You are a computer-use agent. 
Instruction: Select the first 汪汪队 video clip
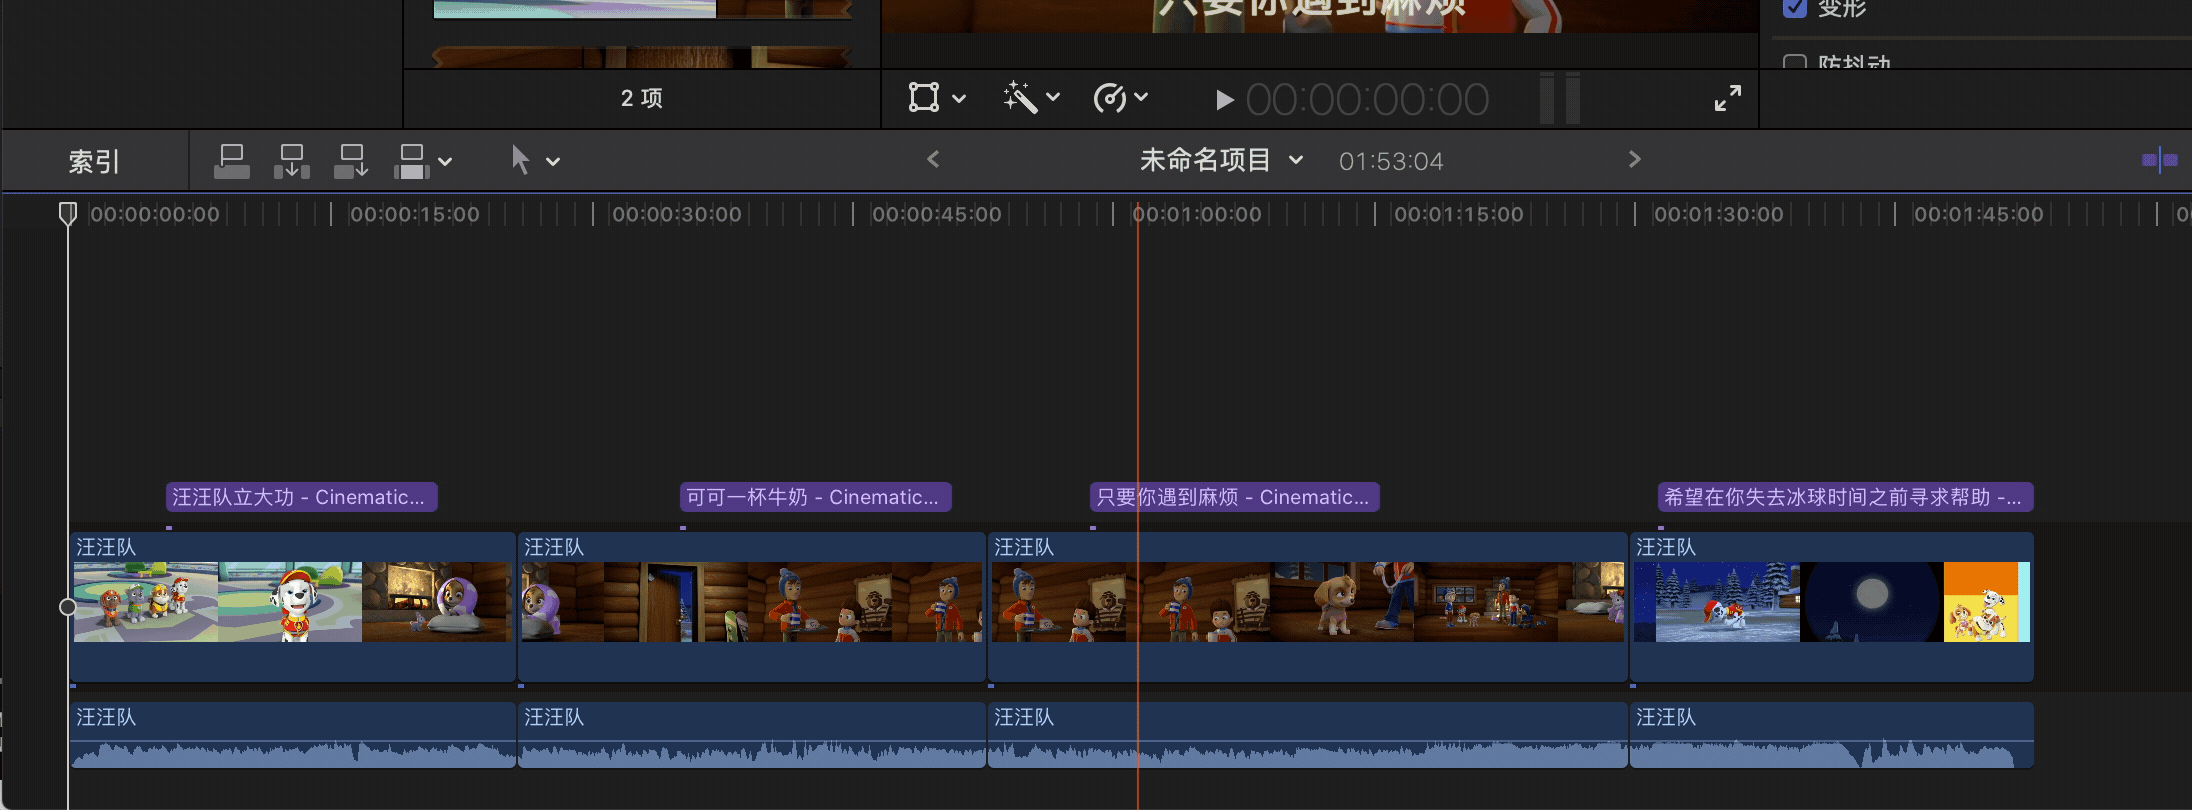tap(292, 607)
